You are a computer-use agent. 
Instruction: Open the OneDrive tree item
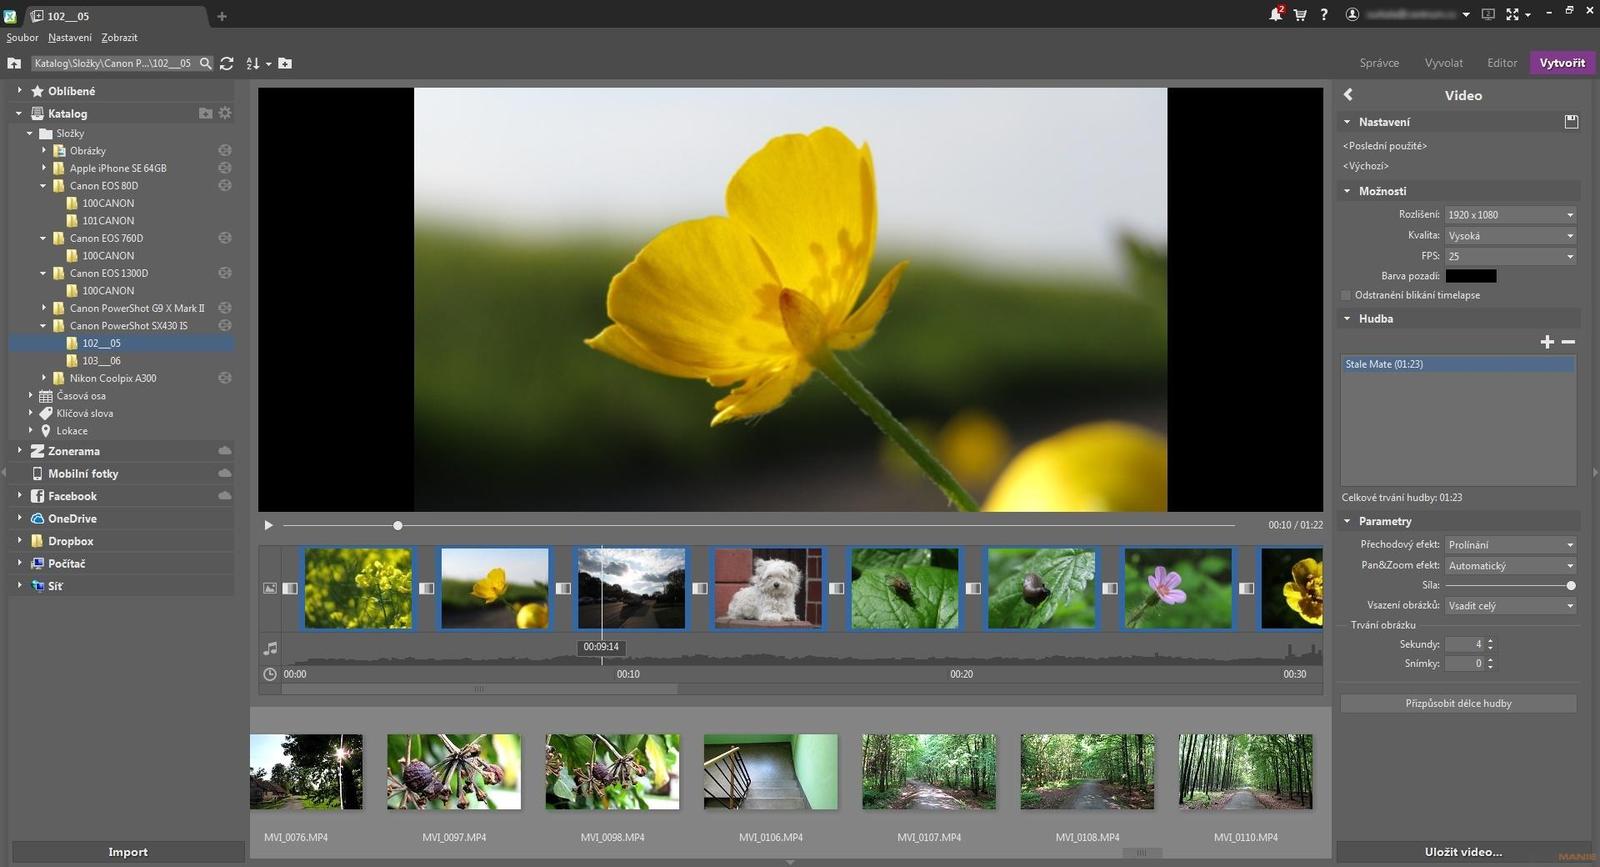coord(72,518)
